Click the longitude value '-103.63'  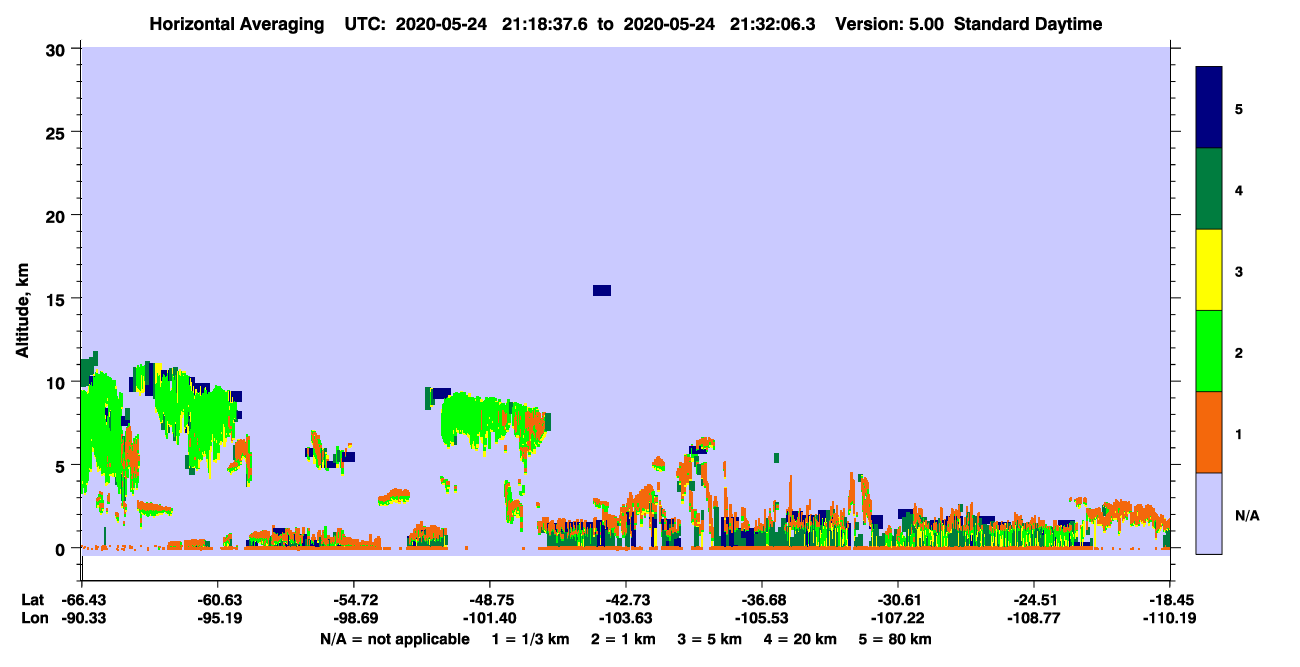pyautogui.click(x=626, y=619)
